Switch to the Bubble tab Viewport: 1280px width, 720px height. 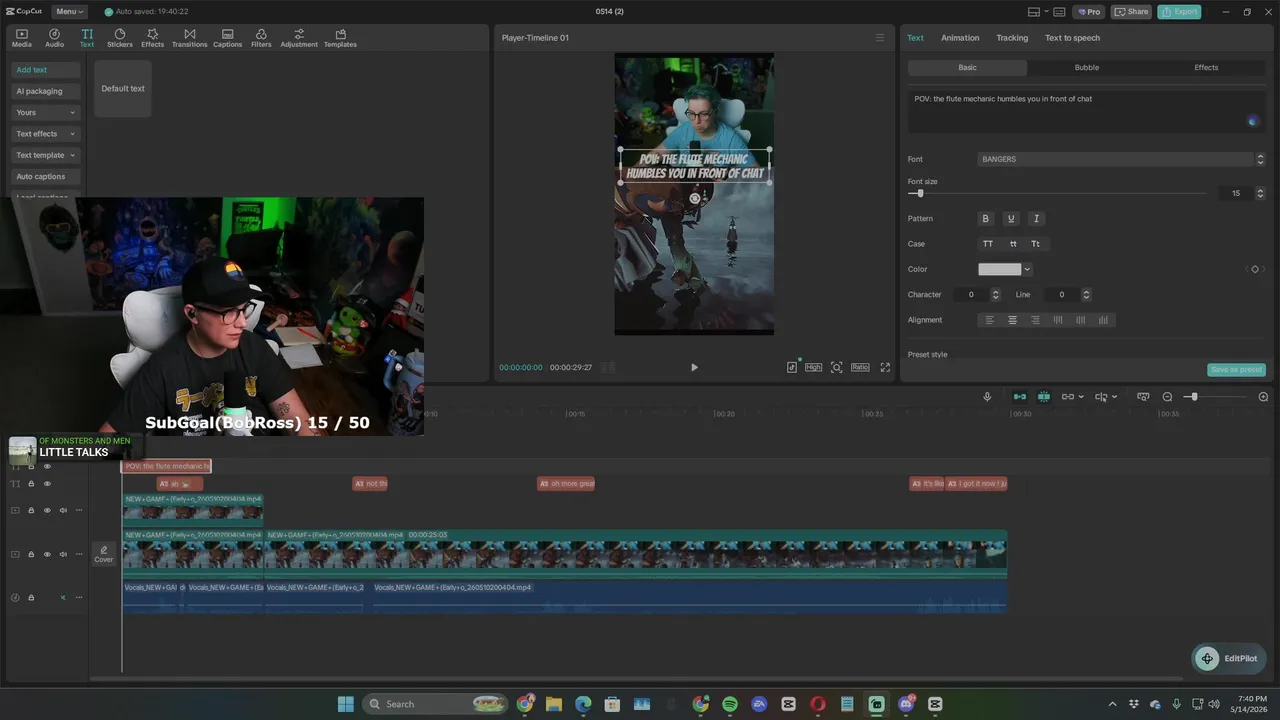tap(1086, 67)
